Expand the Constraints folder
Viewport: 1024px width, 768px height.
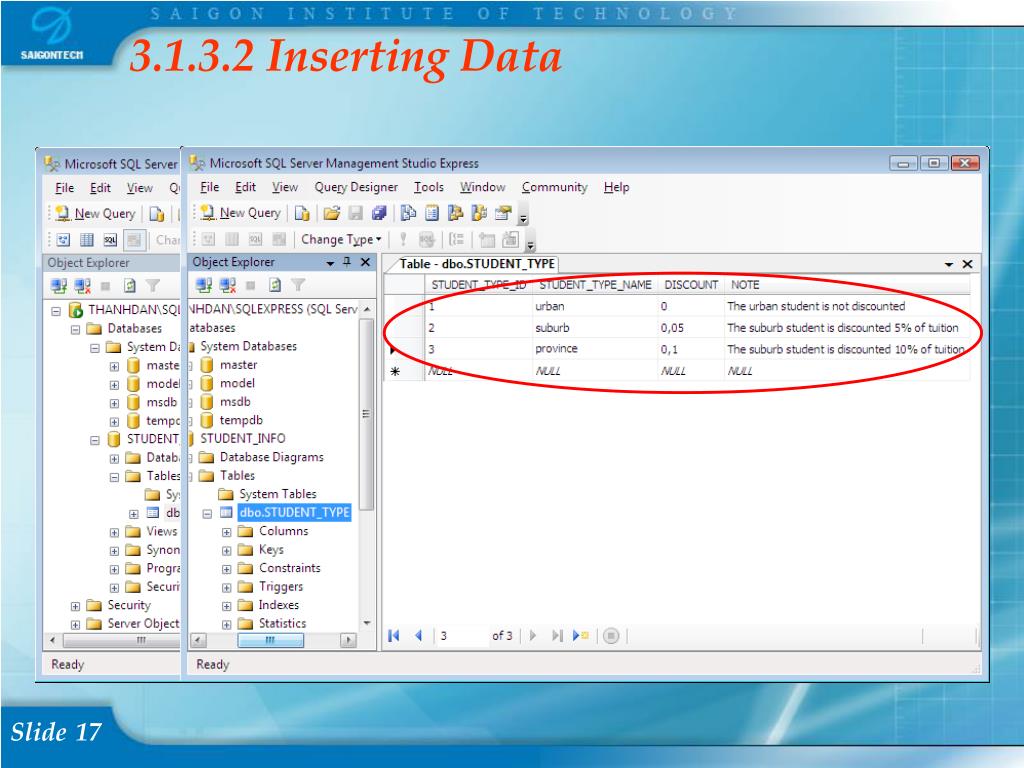pyautogui.click(x=227, y=569)
